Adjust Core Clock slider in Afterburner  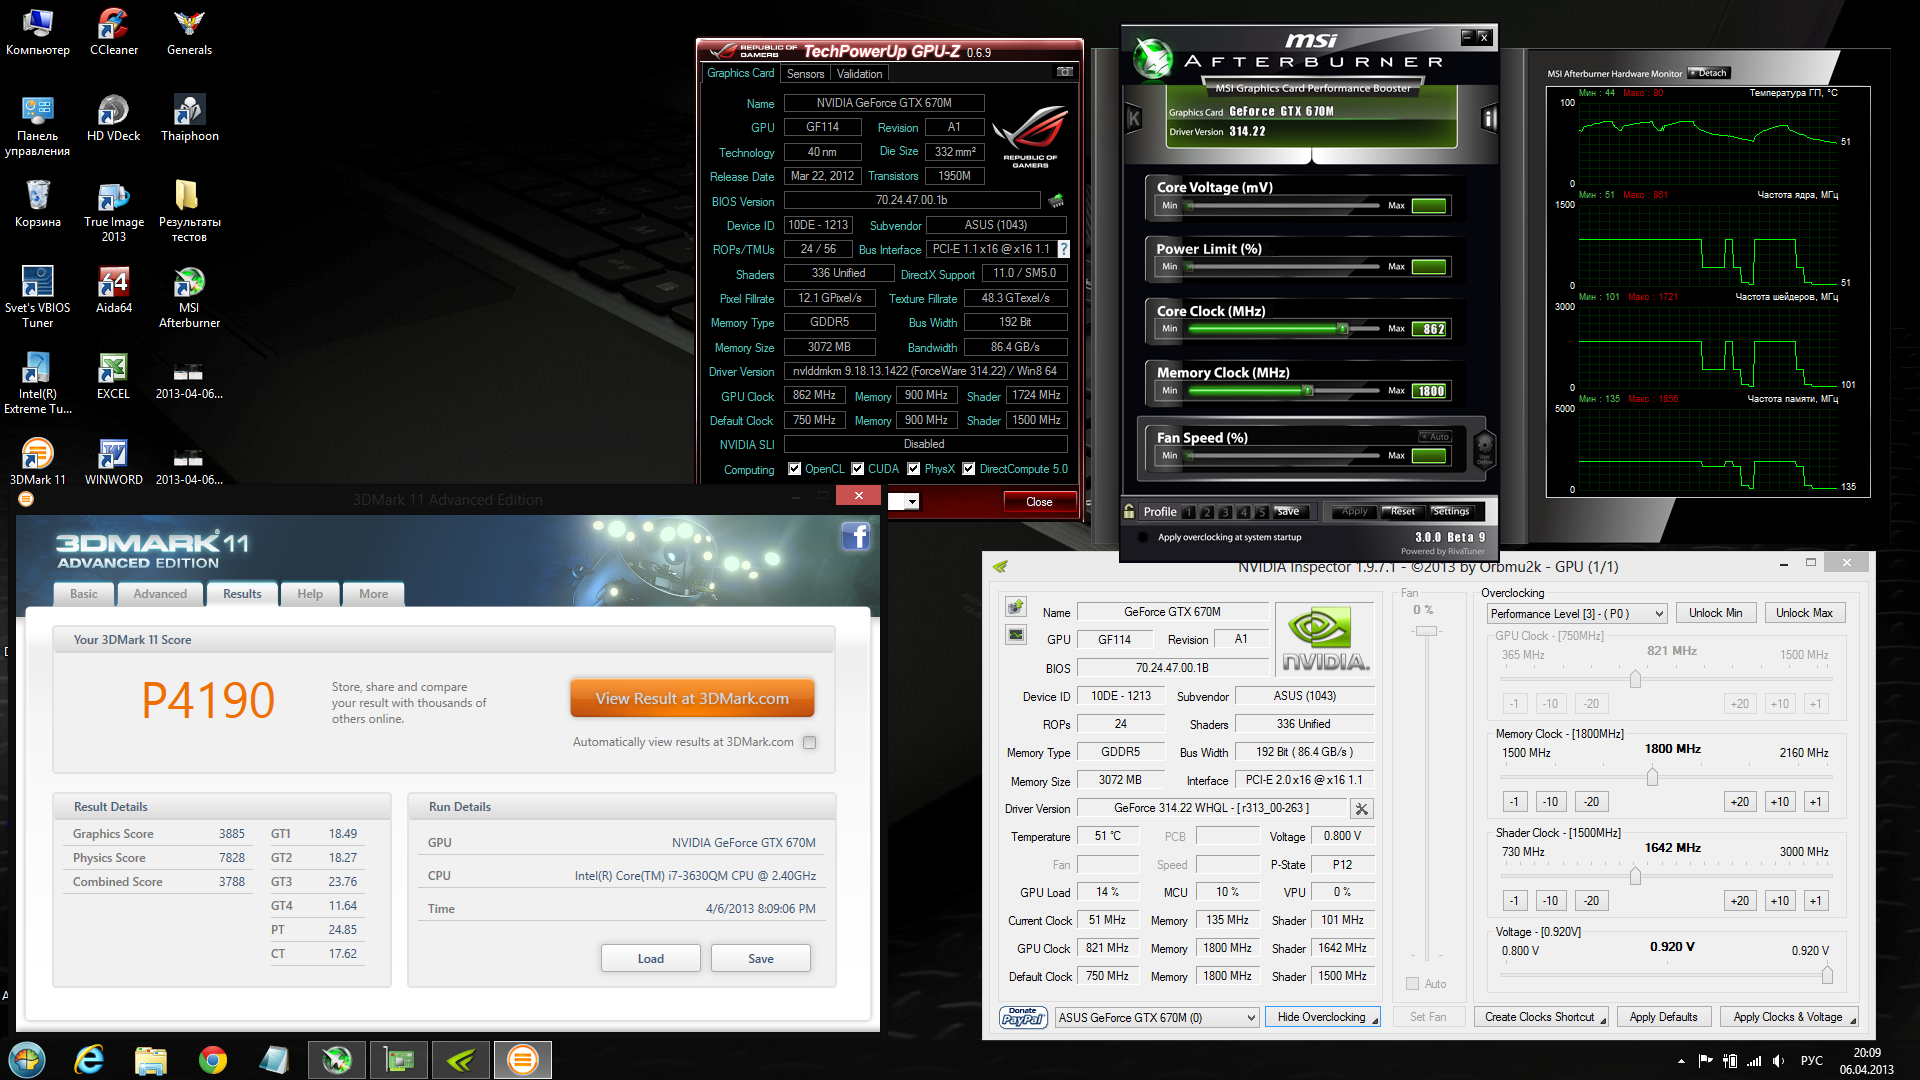[x=1343, y=328]
